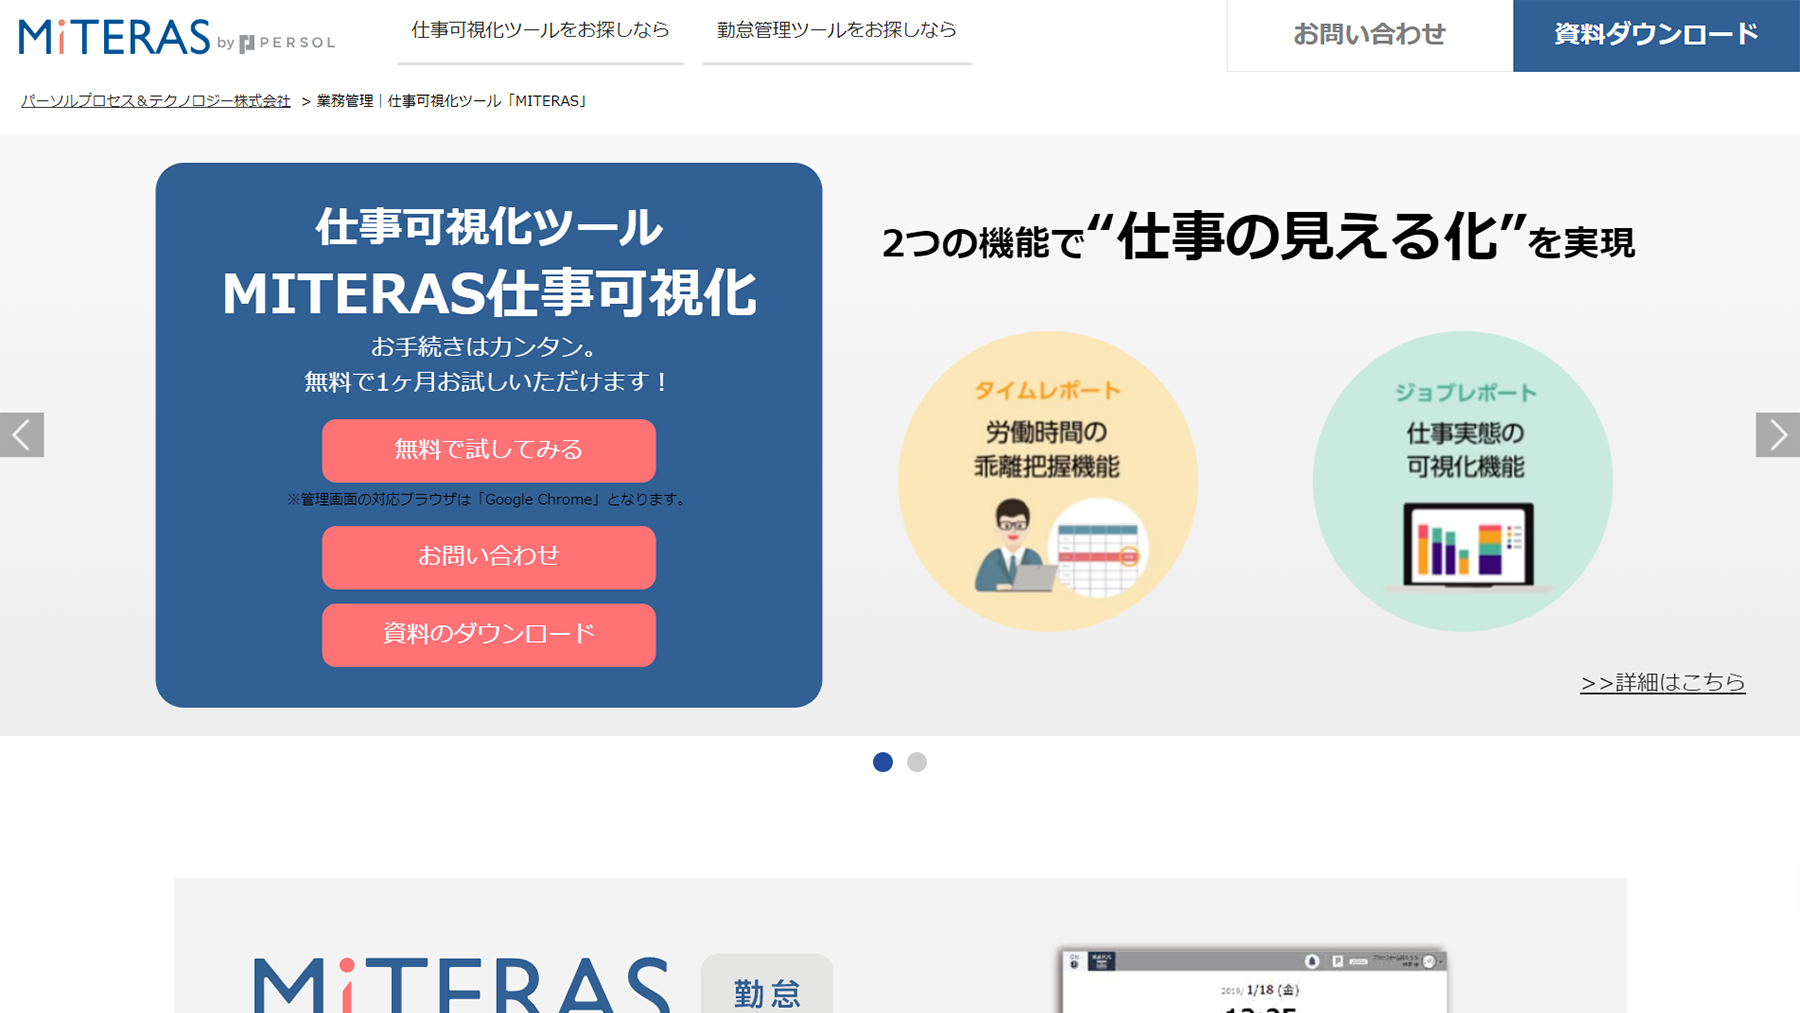Click the pink お問い合わせ banner button
The height and width of the screenshot is (1013, 1800).
[489, 557]
